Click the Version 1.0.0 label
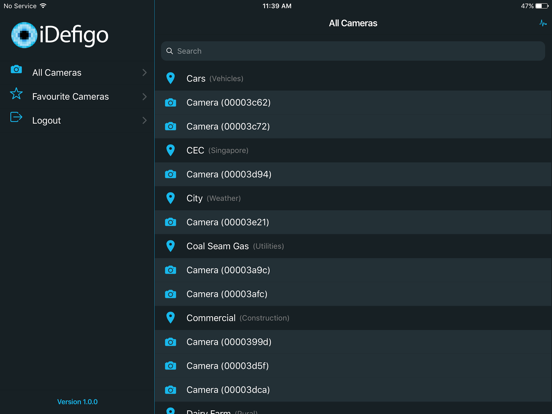This screenshot has width=552, height=414. click(x=77, y=402)
